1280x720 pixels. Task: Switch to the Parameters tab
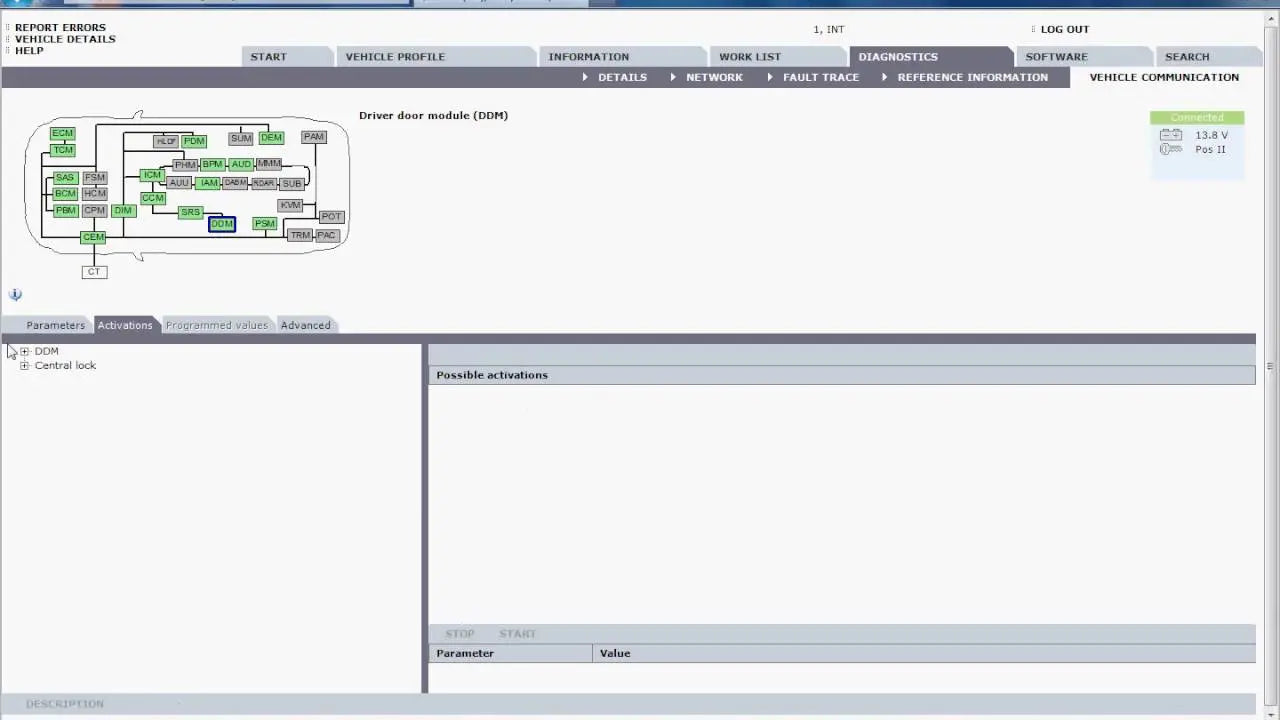click(55, 325)
